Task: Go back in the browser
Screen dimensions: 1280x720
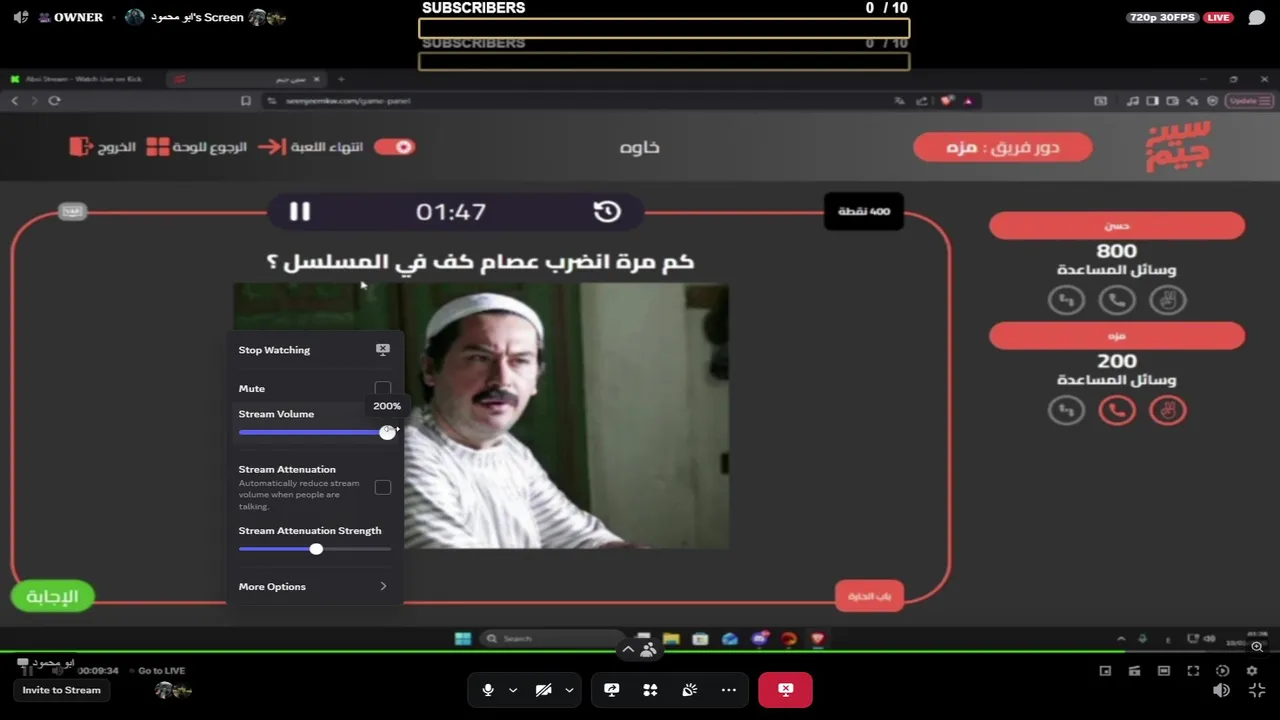Action: [14, 101]
